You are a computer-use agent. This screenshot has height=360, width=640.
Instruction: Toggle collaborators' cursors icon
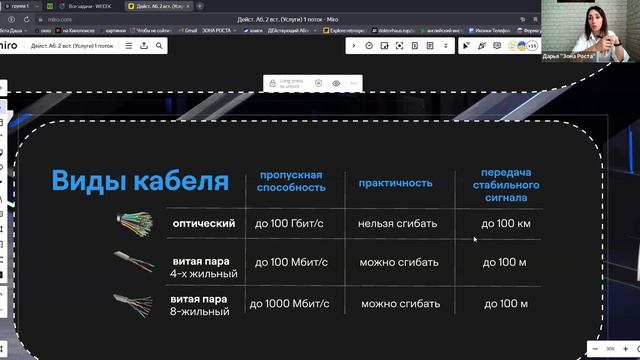[x=466, y=46]
